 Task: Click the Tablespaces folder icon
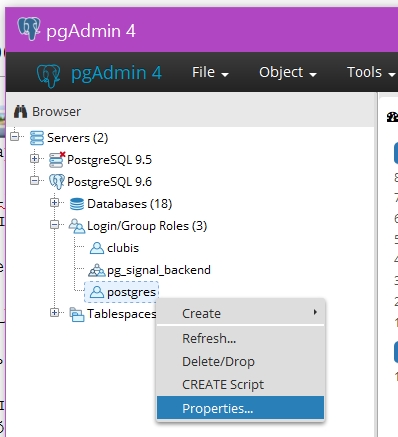coord(77,314)
